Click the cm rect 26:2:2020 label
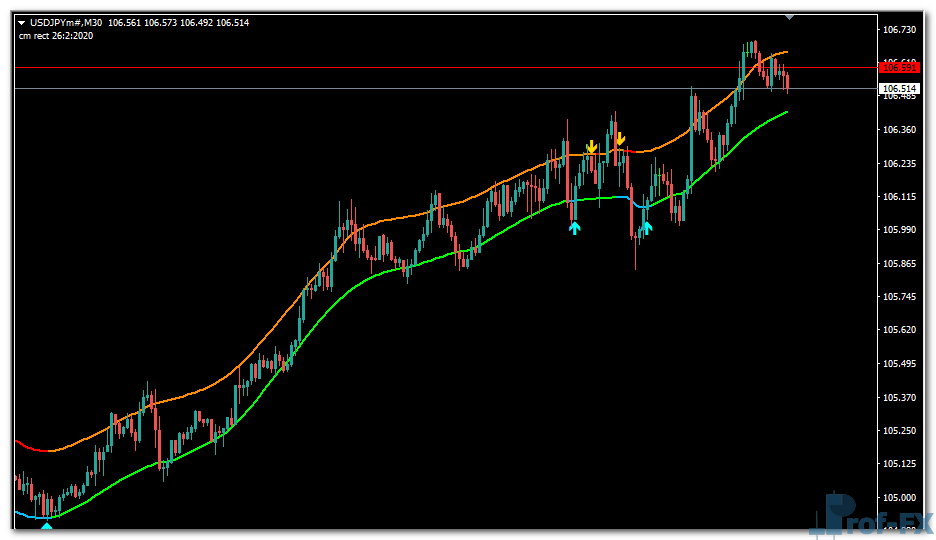Image resolution: width=936 pixels, height=540 pixels. [58, 36]
